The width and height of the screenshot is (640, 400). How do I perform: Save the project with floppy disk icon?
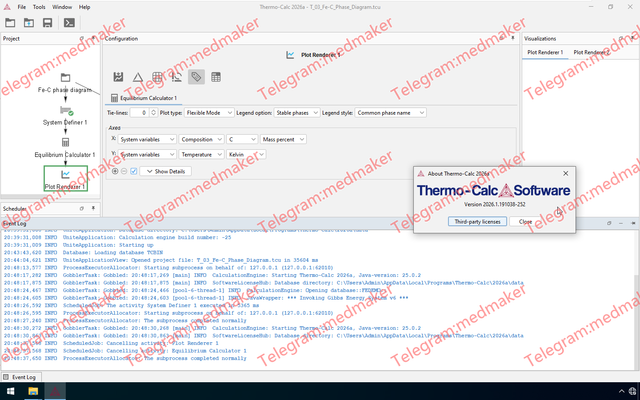(x=47, y=23)
